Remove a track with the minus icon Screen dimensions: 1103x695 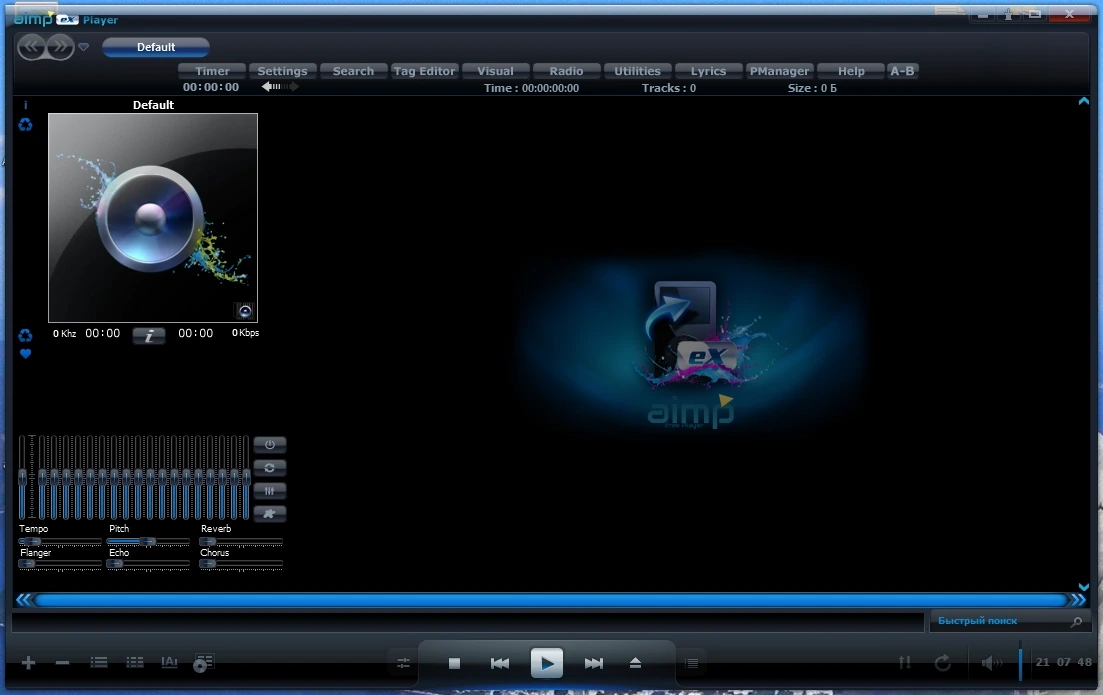tap(63, 663)
